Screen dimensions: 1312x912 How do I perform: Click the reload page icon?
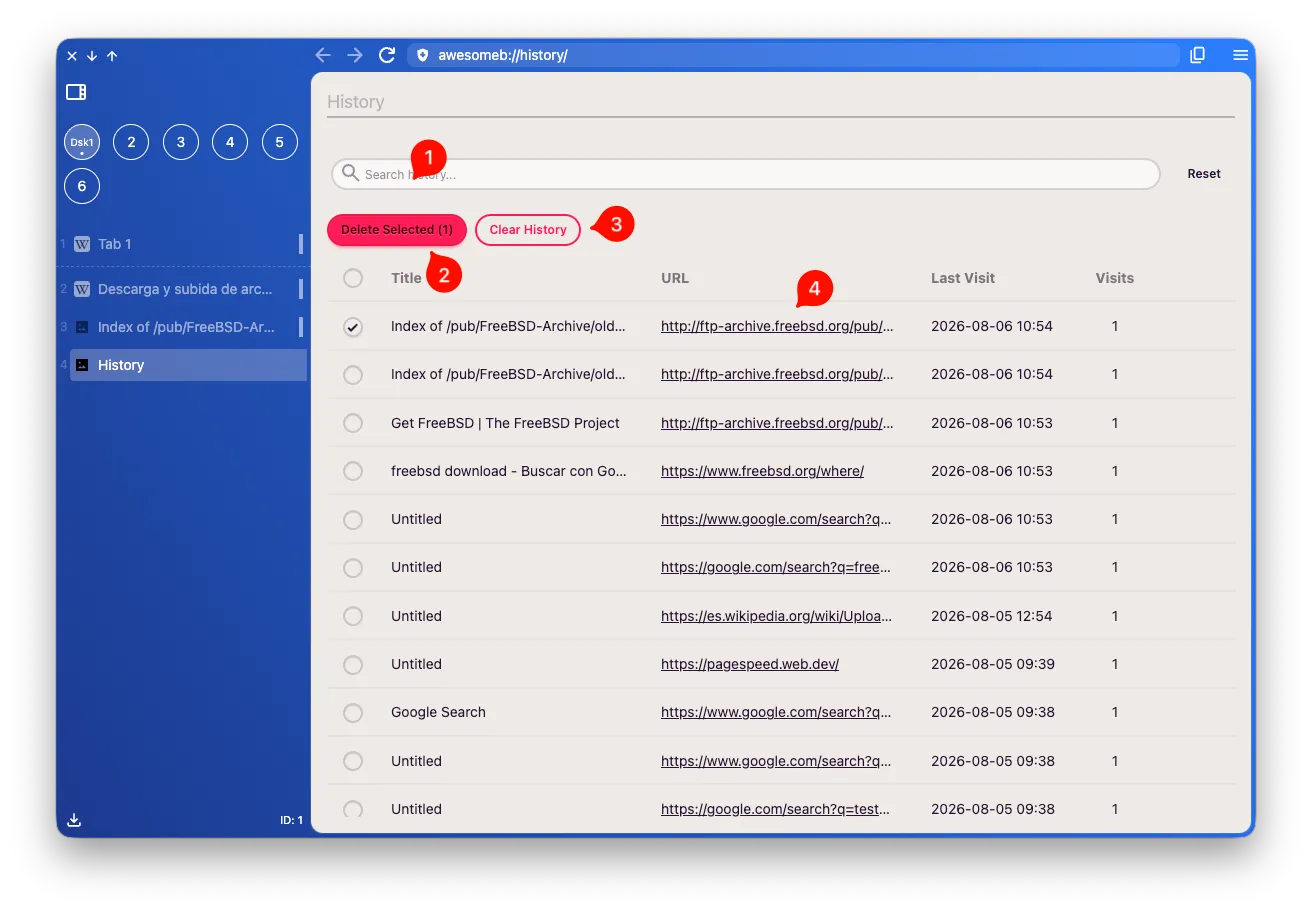coord(387,55)
